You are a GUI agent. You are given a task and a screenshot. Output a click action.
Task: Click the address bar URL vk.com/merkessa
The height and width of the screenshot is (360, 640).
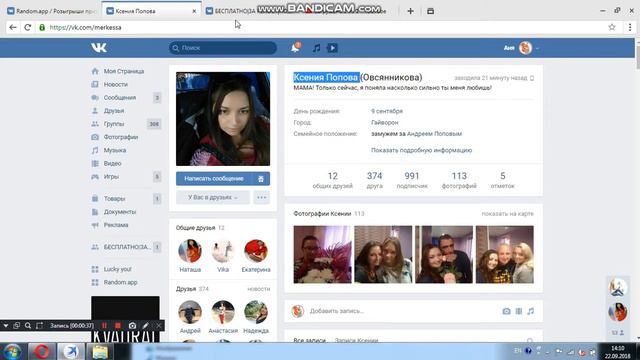[x=85, y=27]
